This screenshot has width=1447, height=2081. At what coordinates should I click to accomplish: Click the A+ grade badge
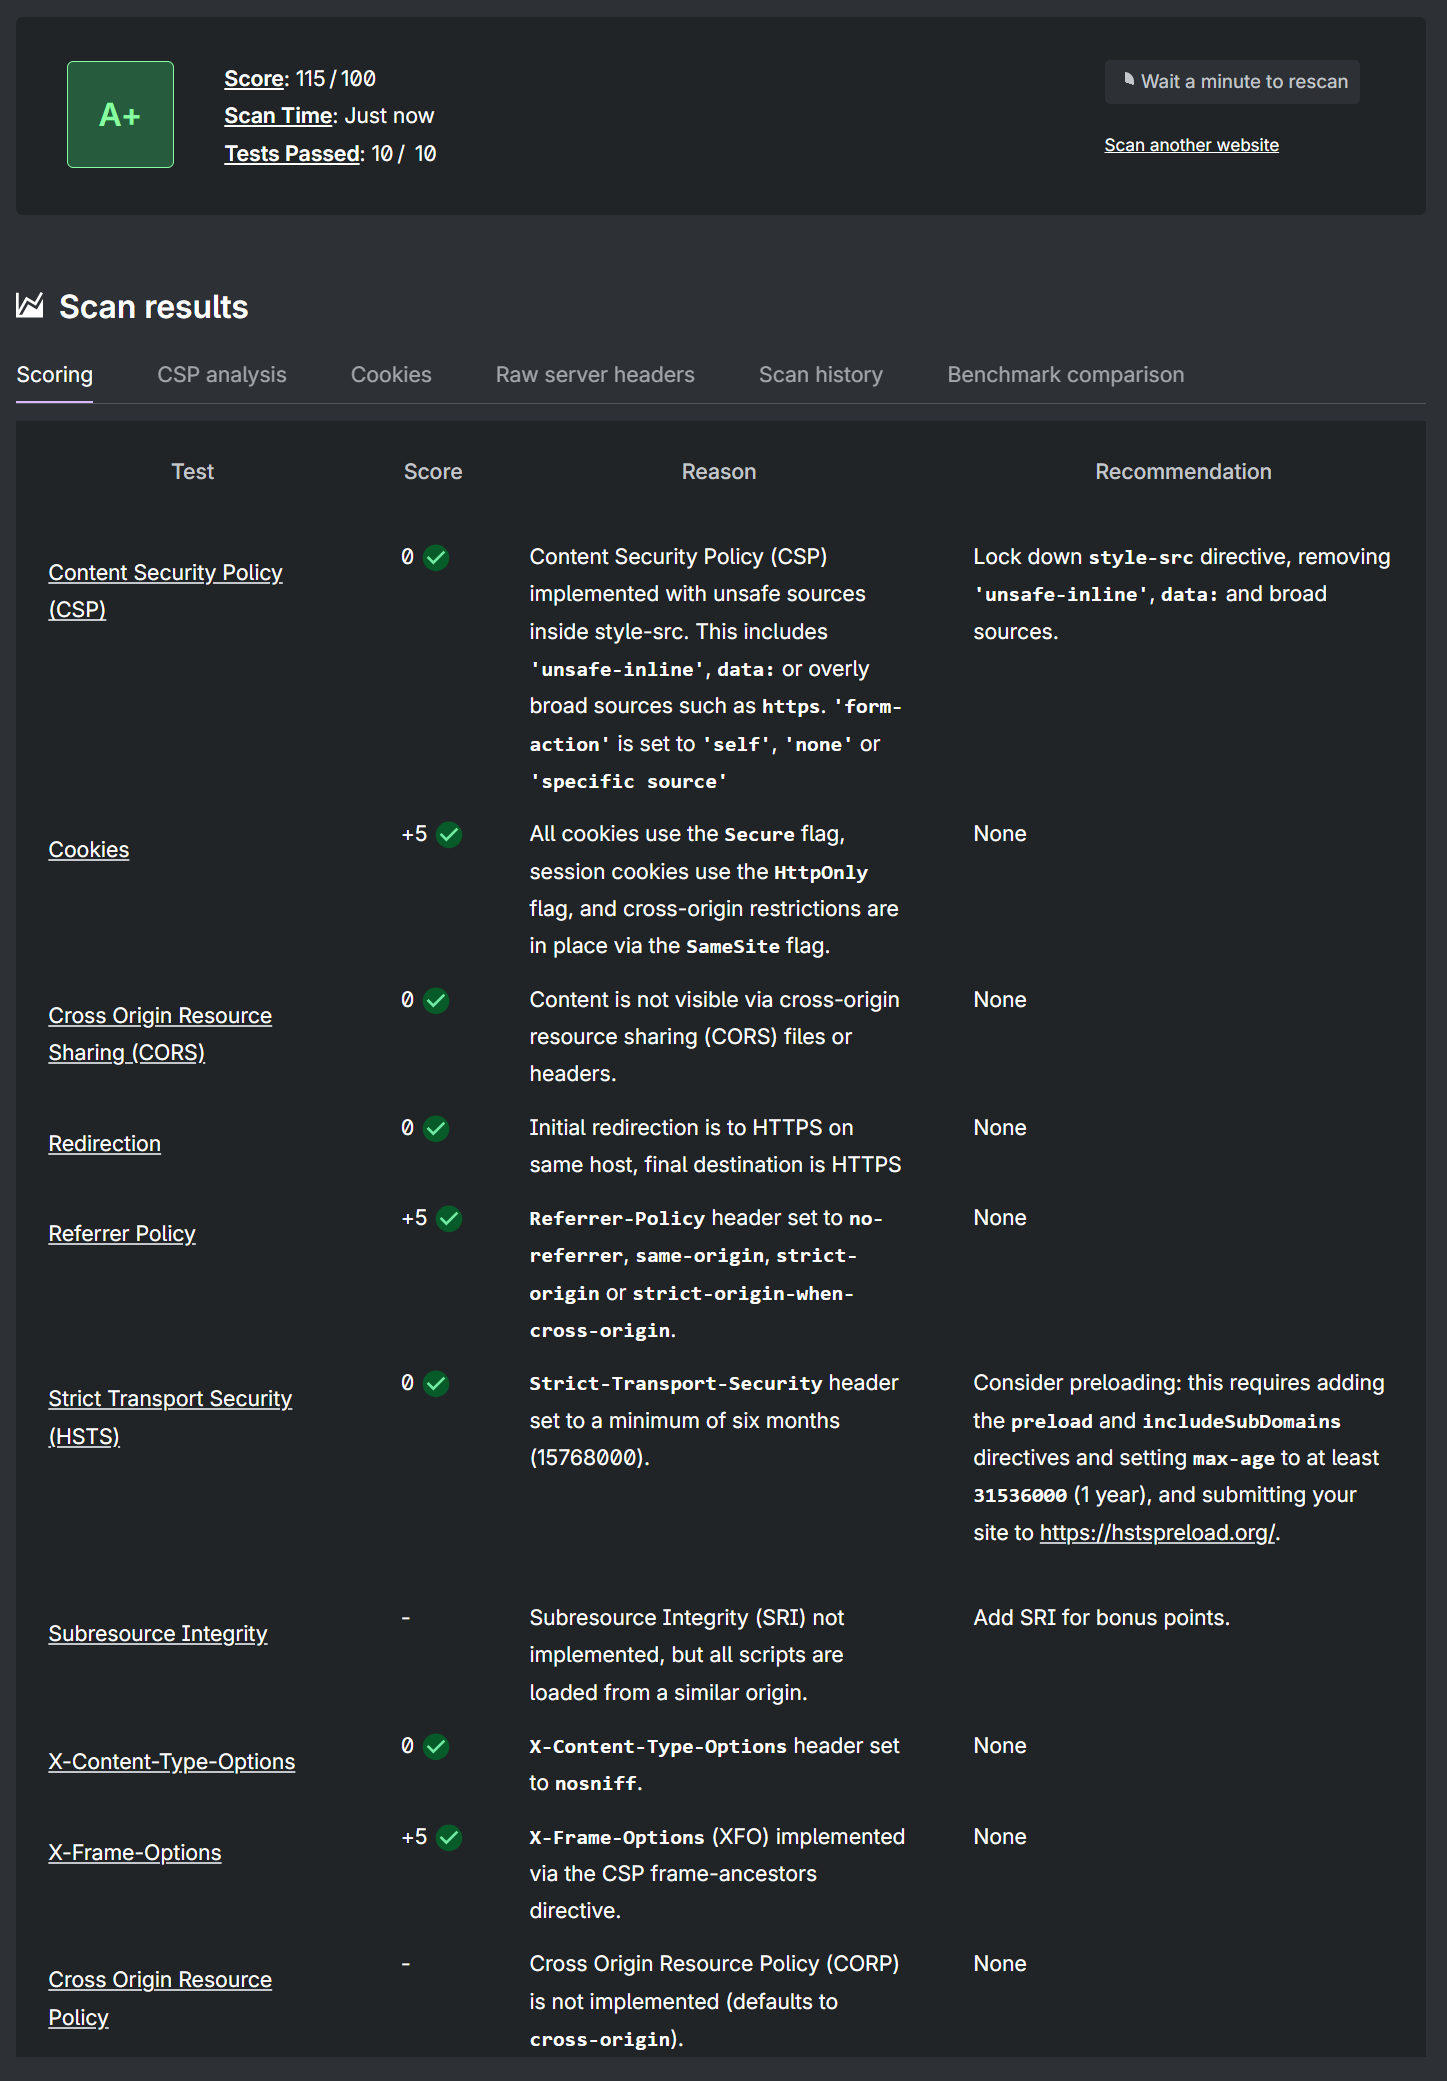120,115
